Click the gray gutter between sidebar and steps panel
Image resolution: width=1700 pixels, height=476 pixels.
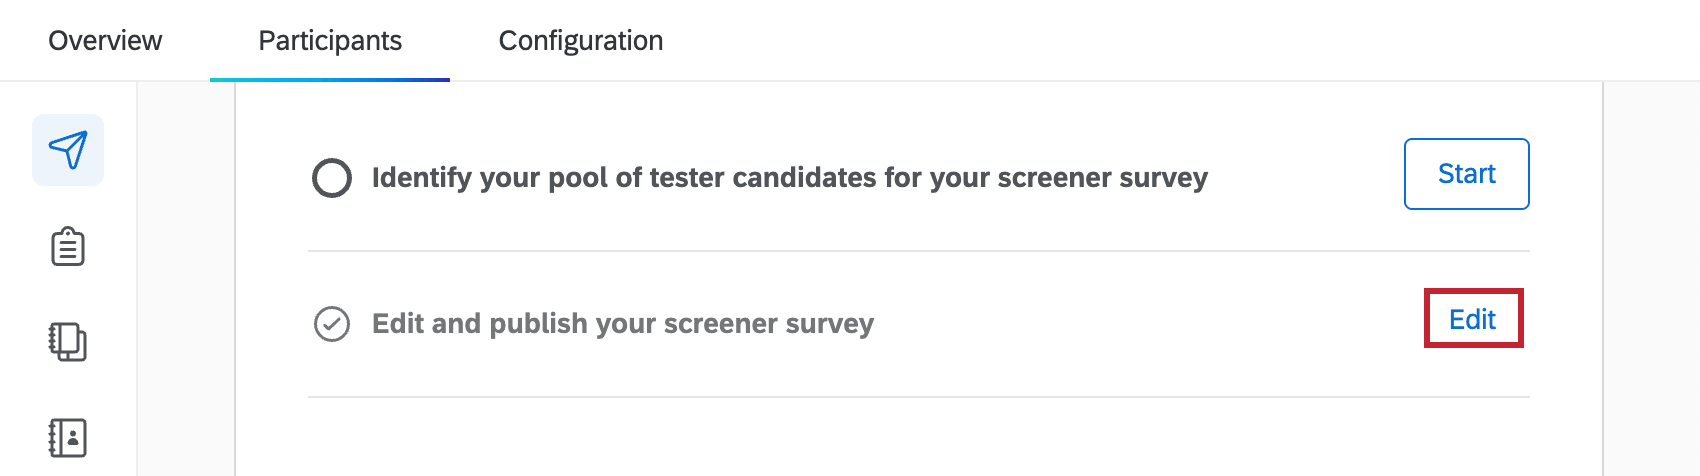[x=186, y=280]
